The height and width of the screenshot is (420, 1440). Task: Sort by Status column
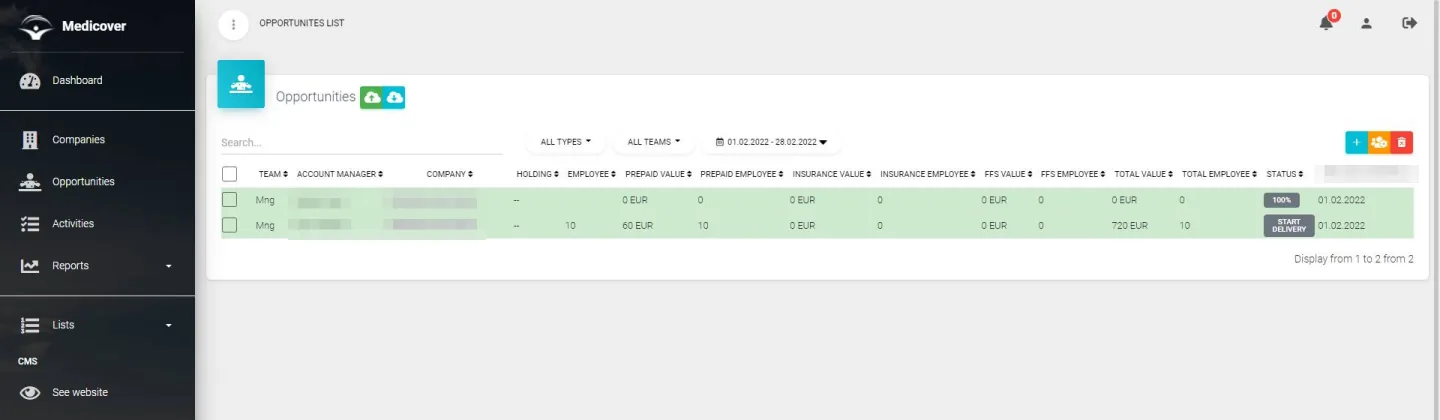click(1285, 174)
